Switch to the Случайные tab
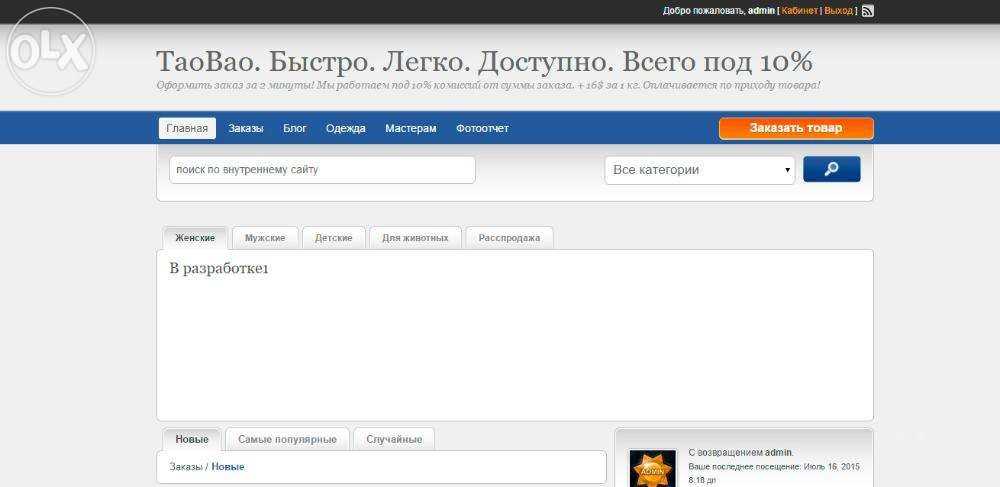The height and width of the screenshot is (487, 1000). [394, 439]
